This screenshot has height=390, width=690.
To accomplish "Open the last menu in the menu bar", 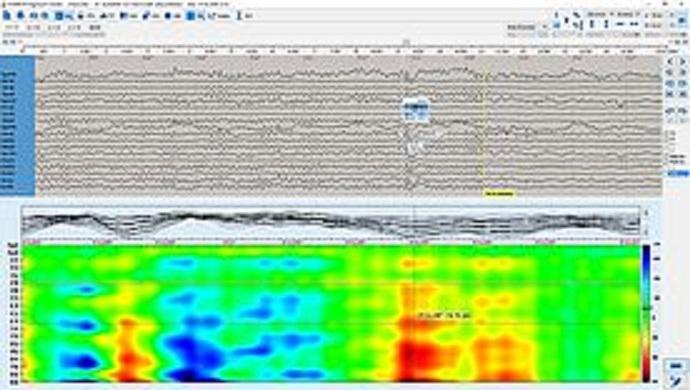I will (x=95, y=27).
